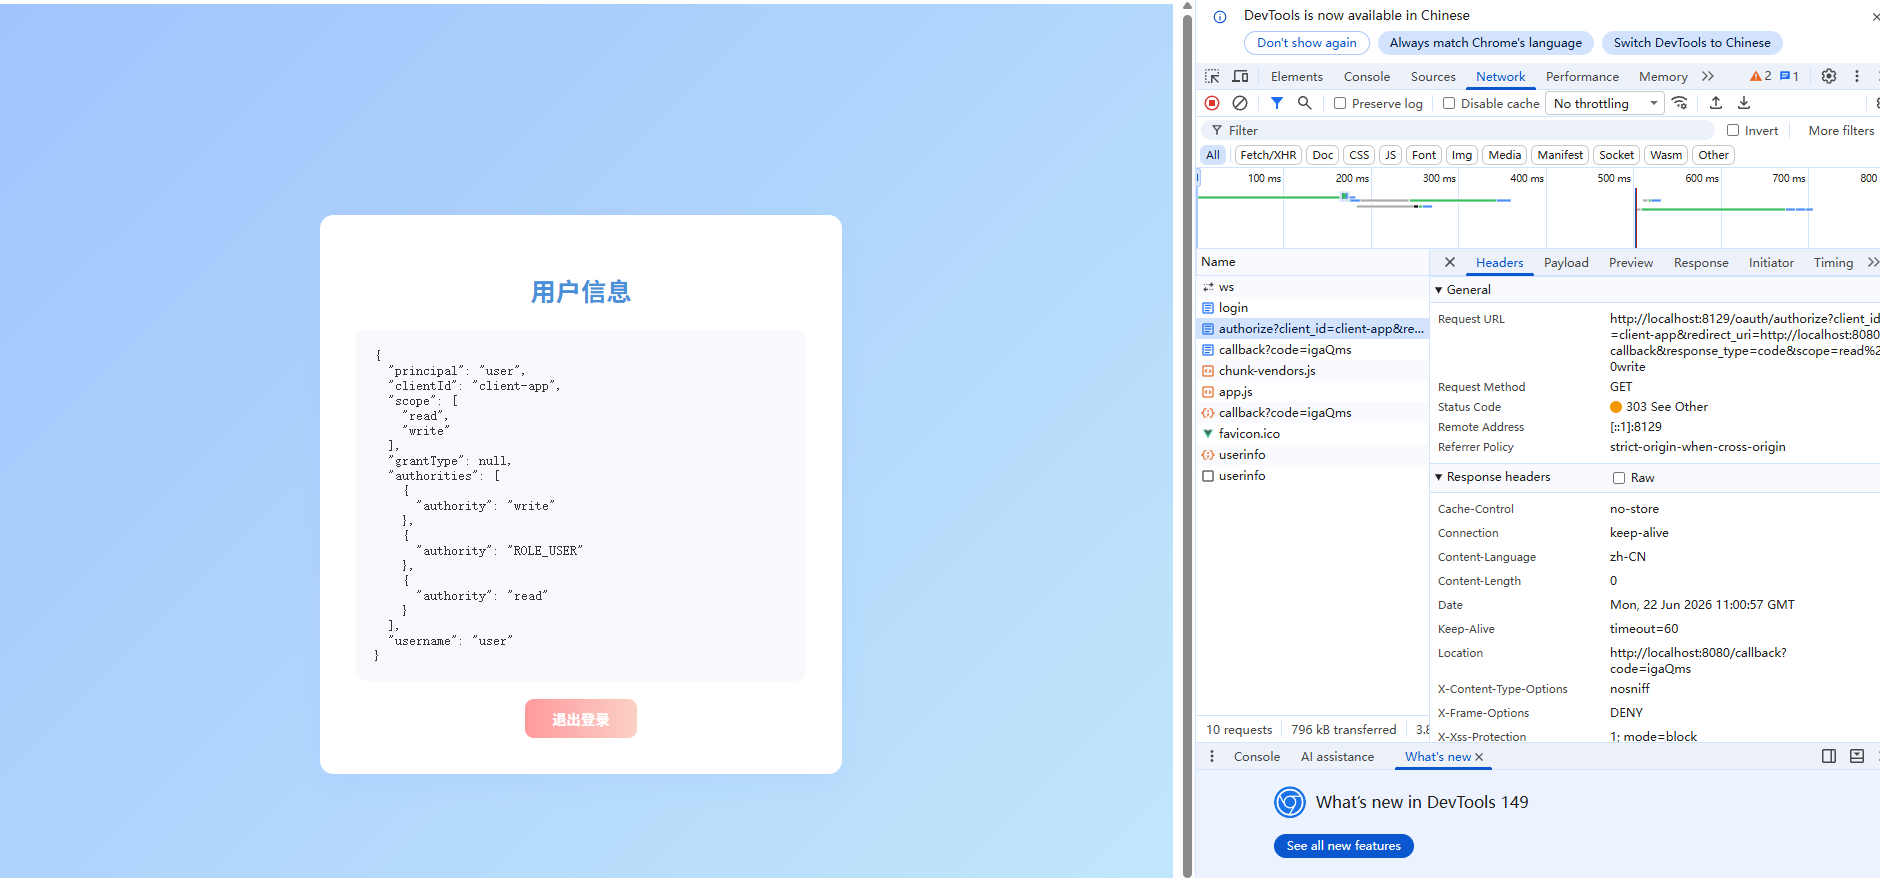Stop recording network log red button

pyautogui.click(x=1212, y=103)
